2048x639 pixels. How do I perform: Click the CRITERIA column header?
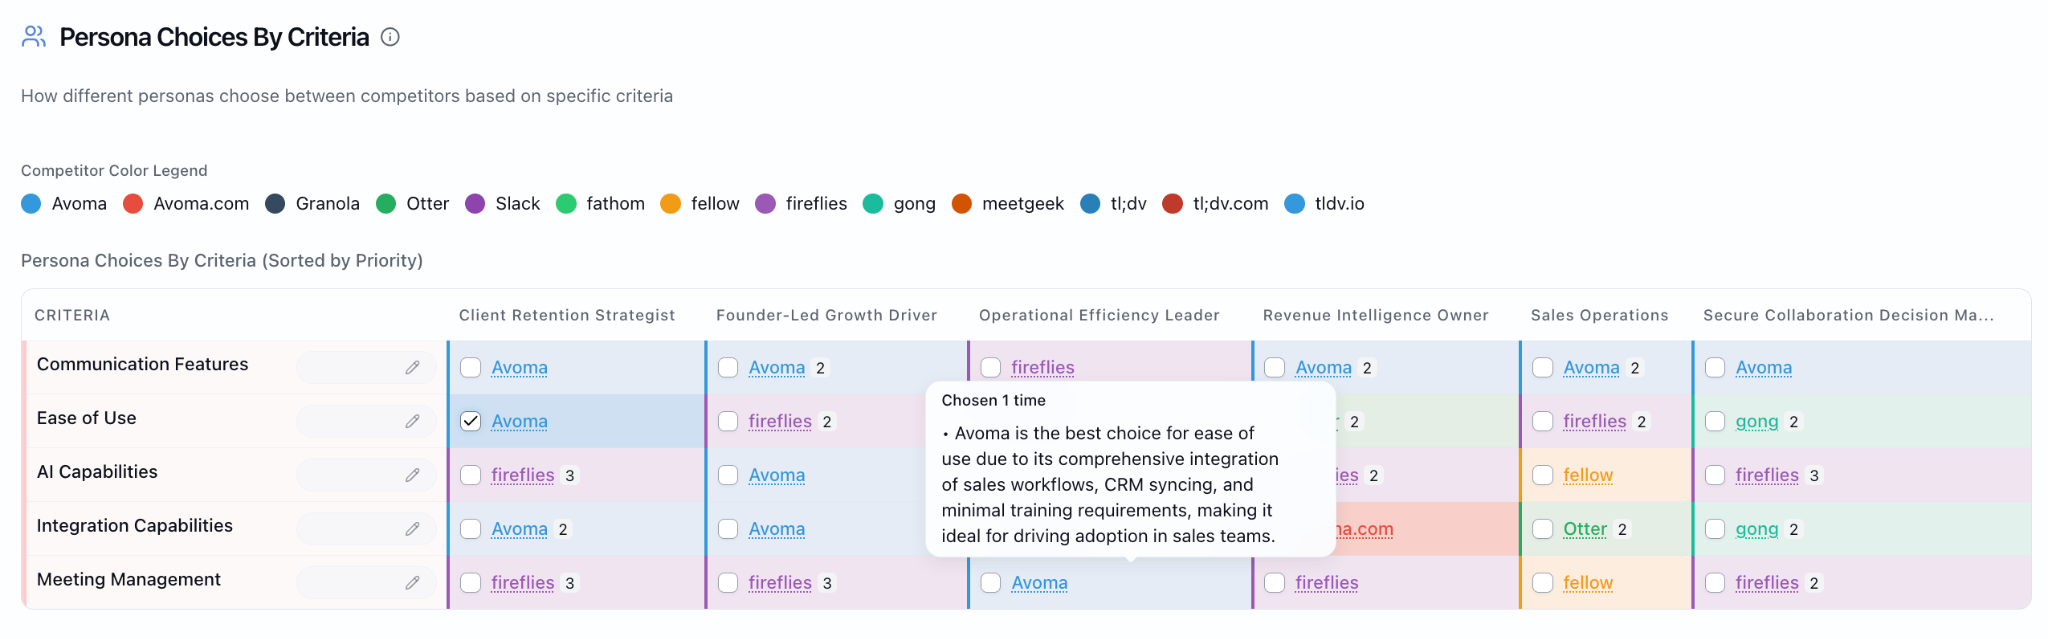point(72,315)
